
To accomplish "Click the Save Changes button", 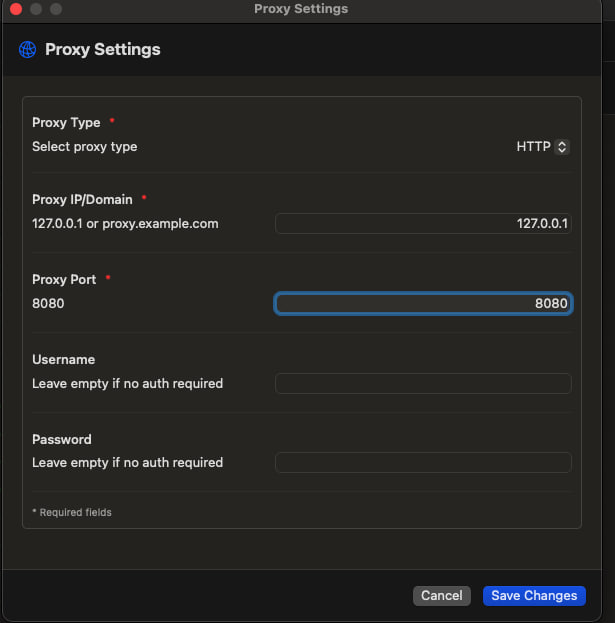I will pyautogui.click(x=534, y=595).
